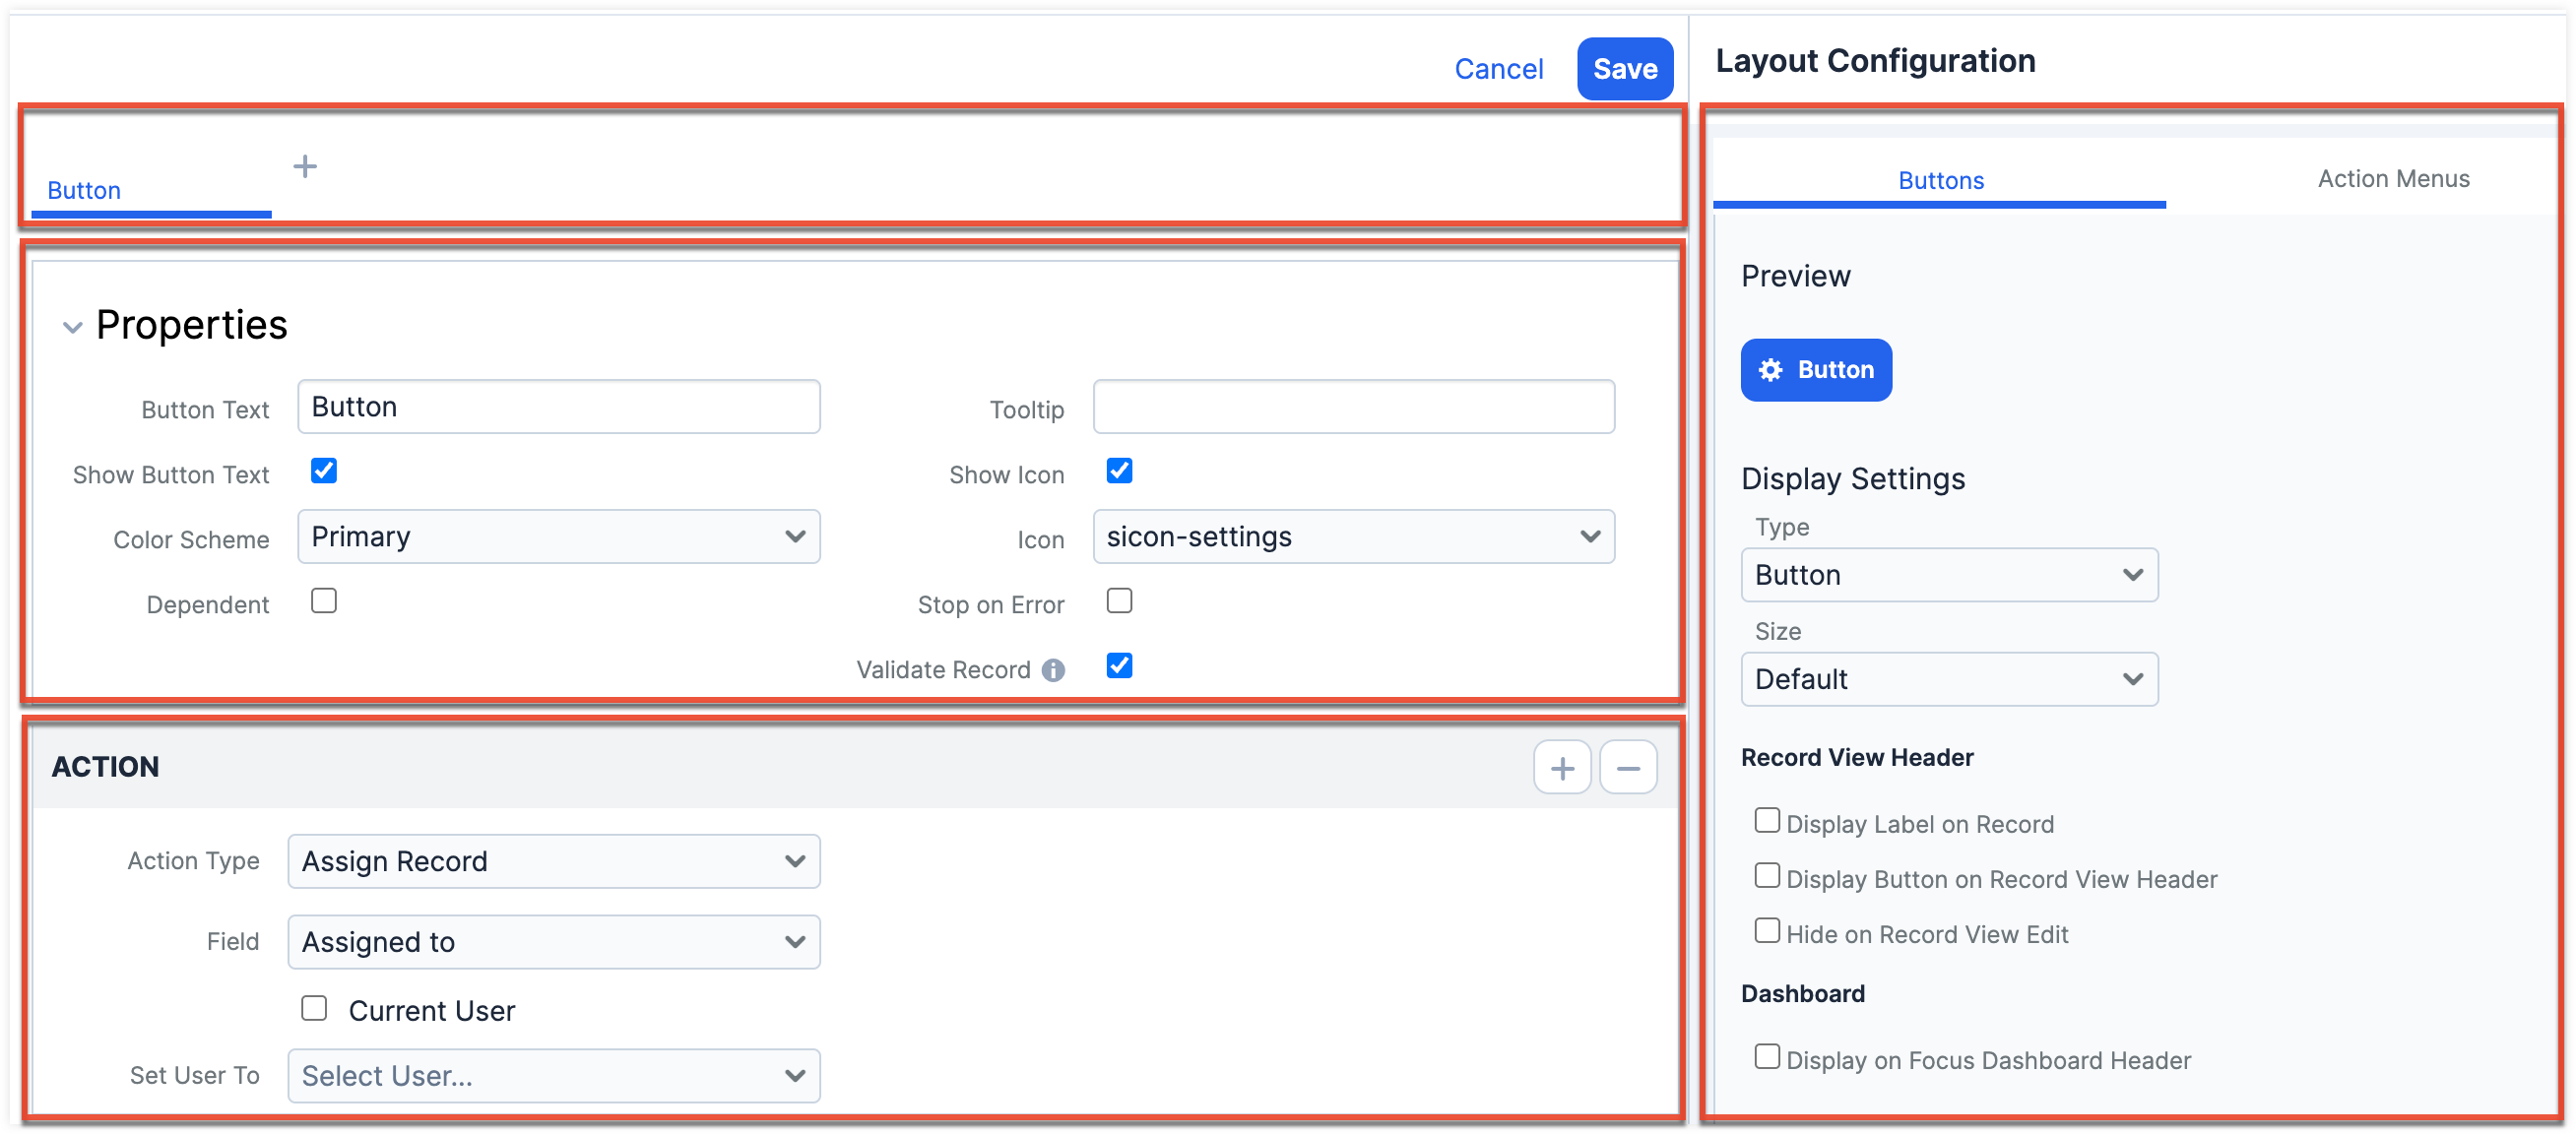The width and height of the screenshot is (2576, 1134).
Task: Check Display on Focus Dashboard Header
Action: (x=1767, y=1057)
